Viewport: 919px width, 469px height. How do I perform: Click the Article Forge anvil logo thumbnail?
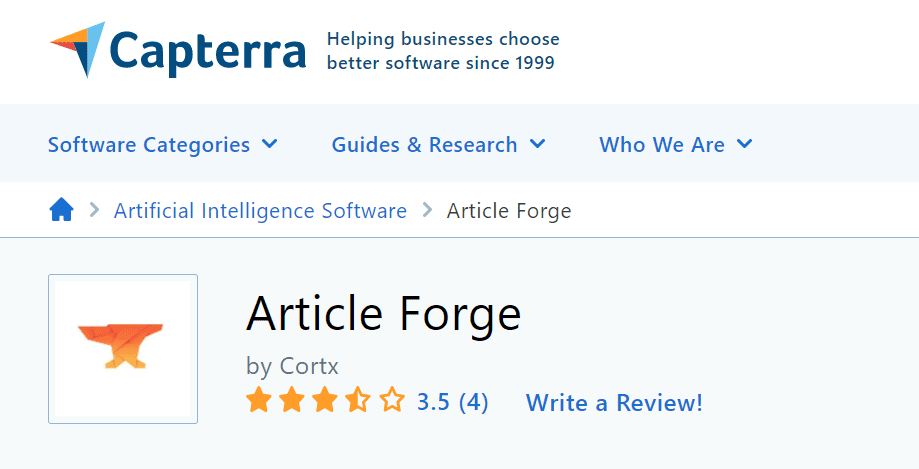pyautogui.click(x=123, y=349)
